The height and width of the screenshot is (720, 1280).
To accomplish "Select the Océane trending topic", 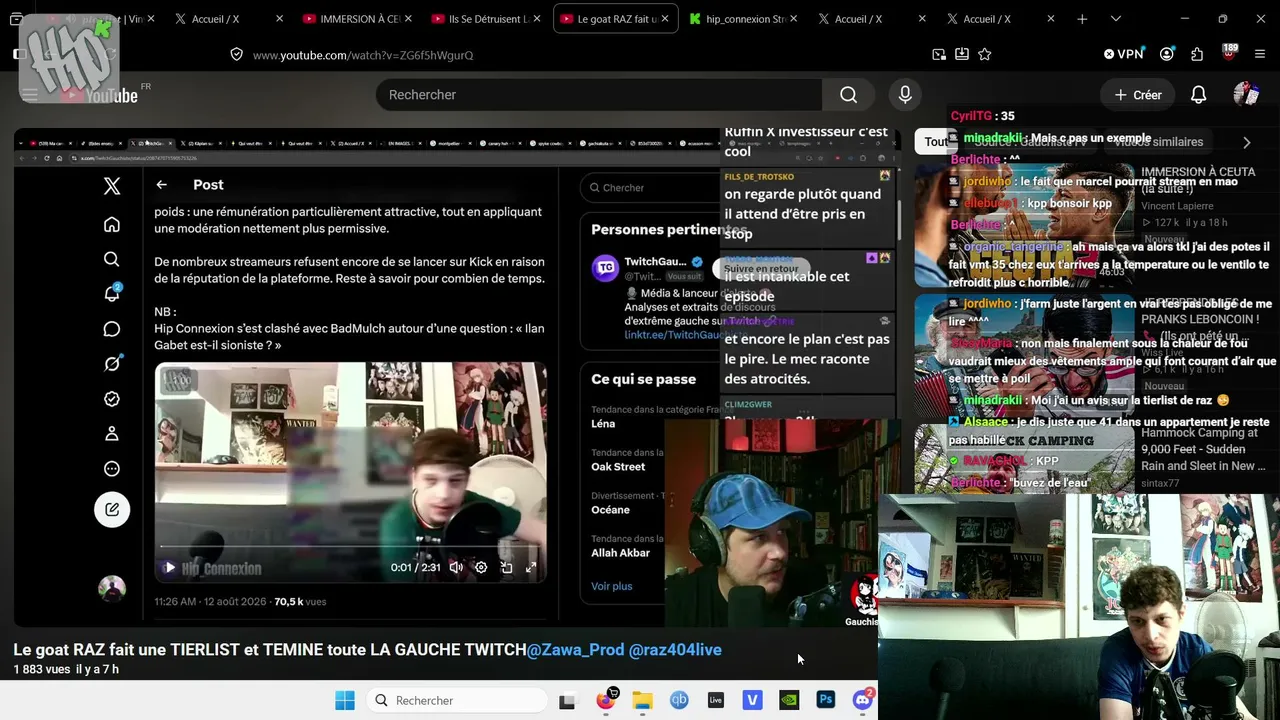I will (610, 510).
